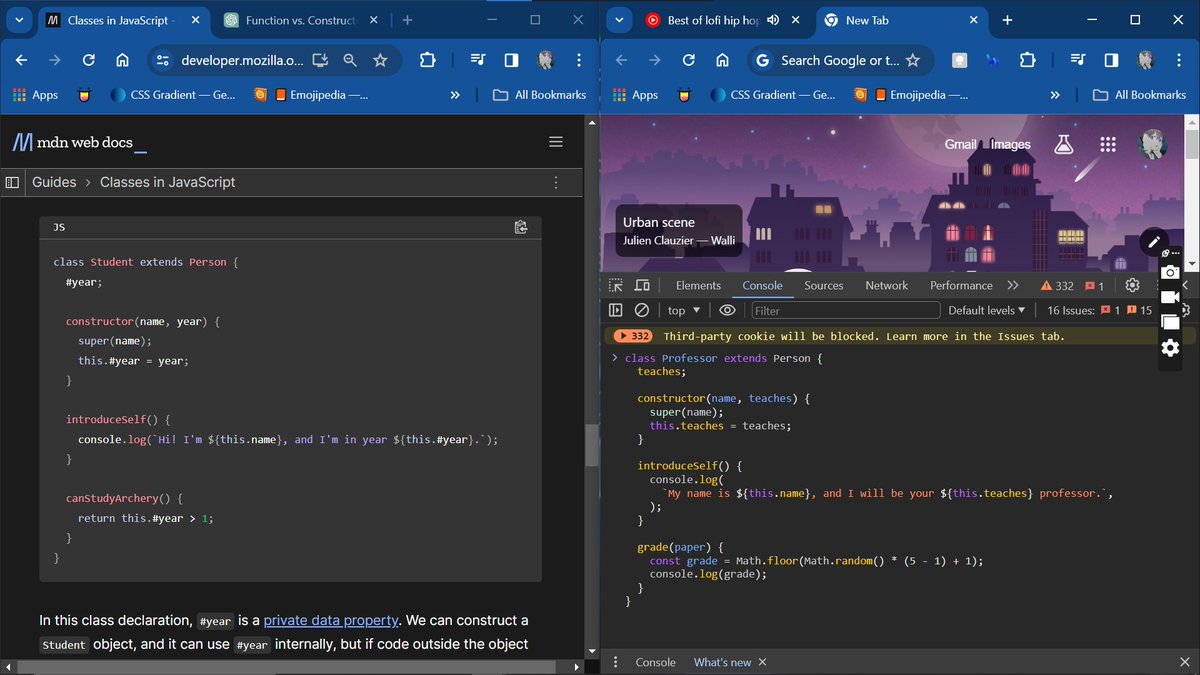
Task: Toggle the MDN sidebar panel icon beside Guides
Action: pos(12,182)
